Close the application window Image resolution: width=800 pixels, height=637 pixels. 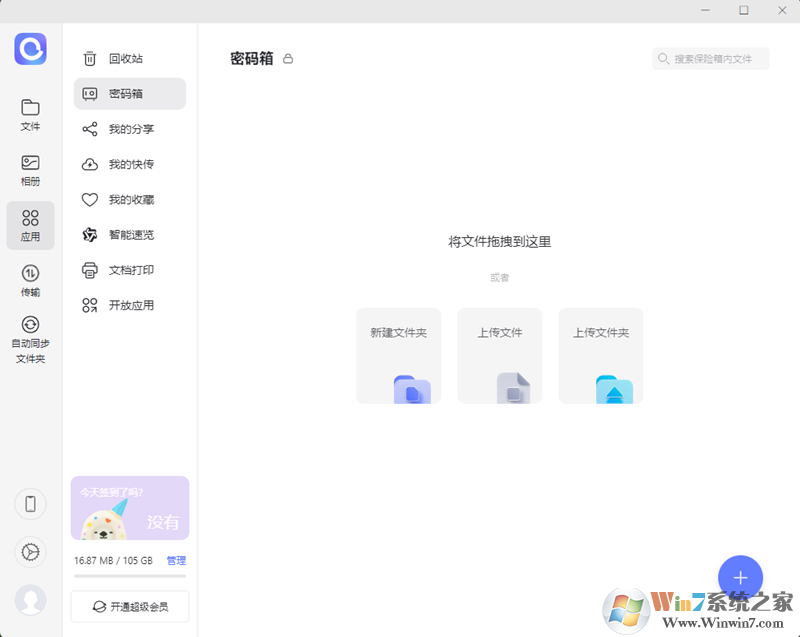(x=782, y=10)
